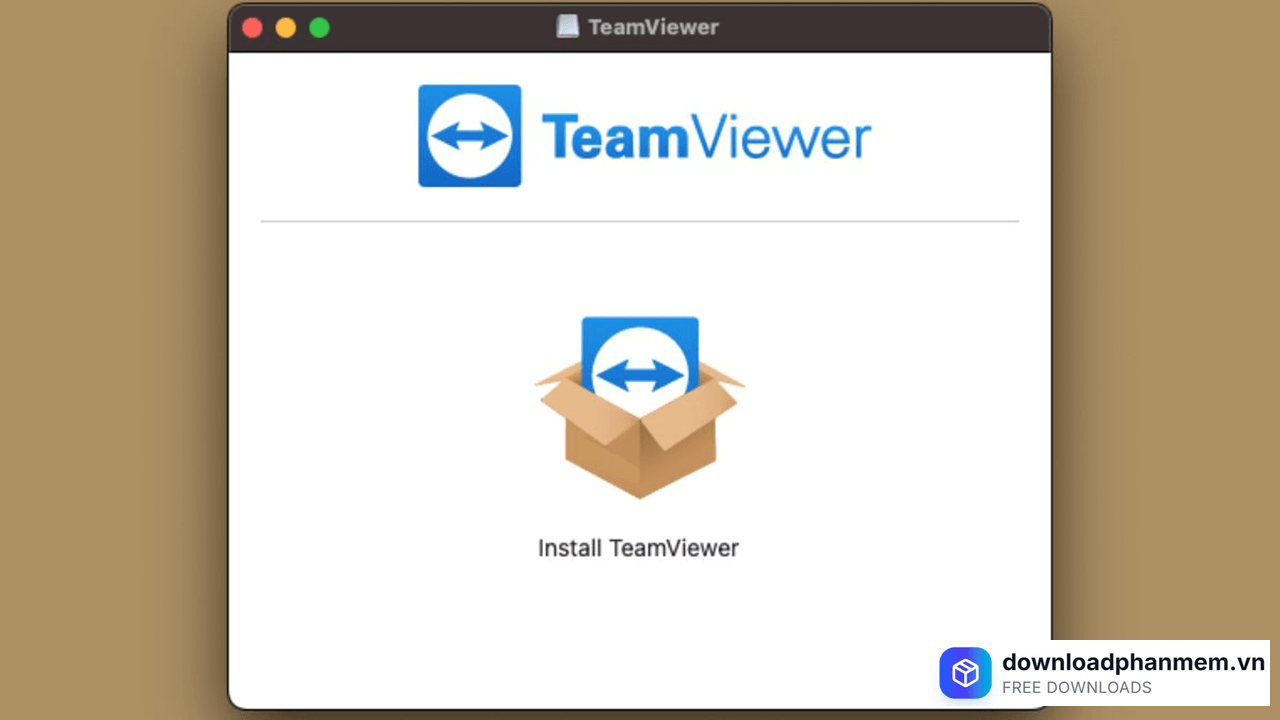
Task: Click the blue TeamViewer logo square in header
Action: tap(469, 136)
